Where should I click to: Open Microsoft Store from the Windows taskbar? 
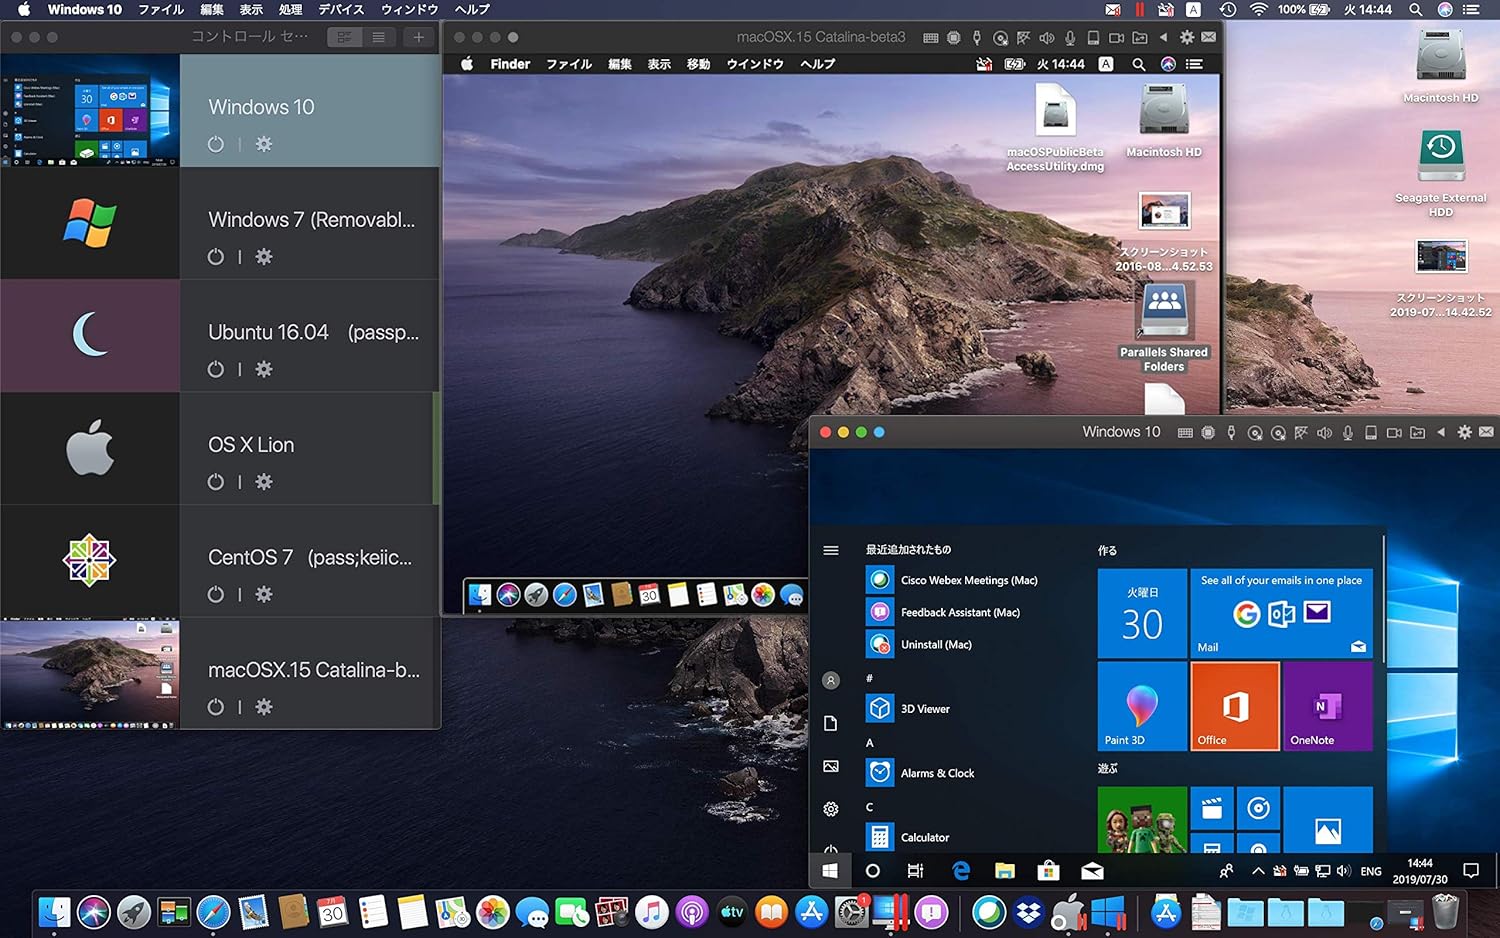(x=1048, y=871)
